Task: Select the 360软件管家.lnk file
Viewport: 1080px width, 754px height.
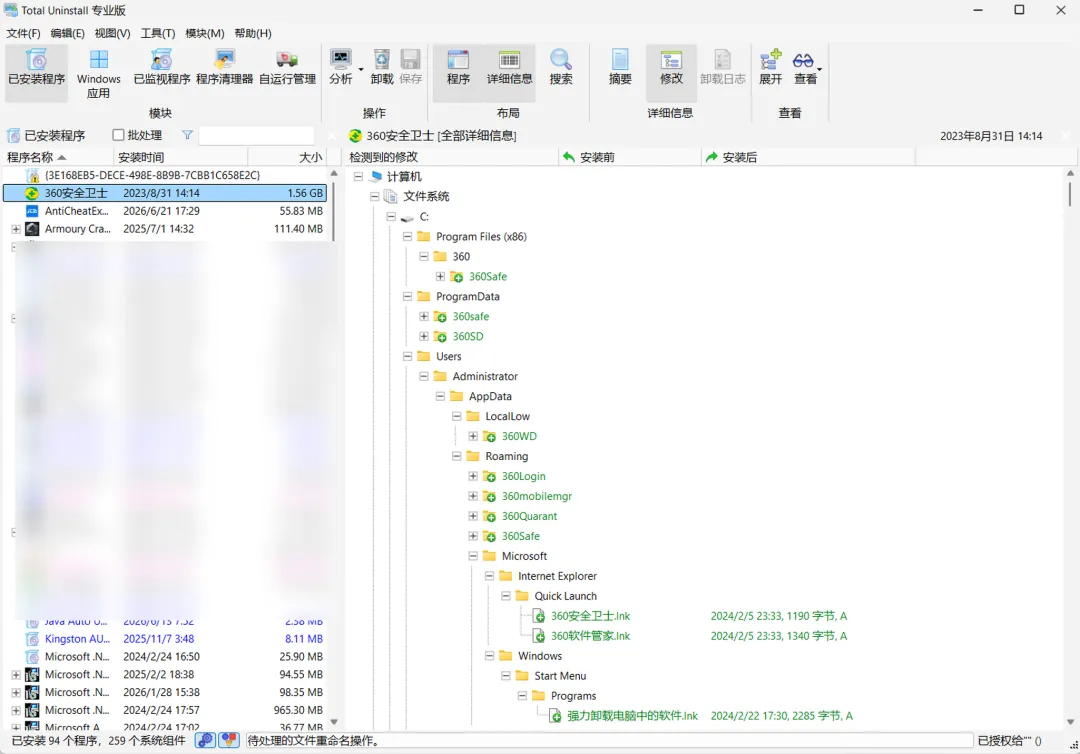Action: click(590, 636)
